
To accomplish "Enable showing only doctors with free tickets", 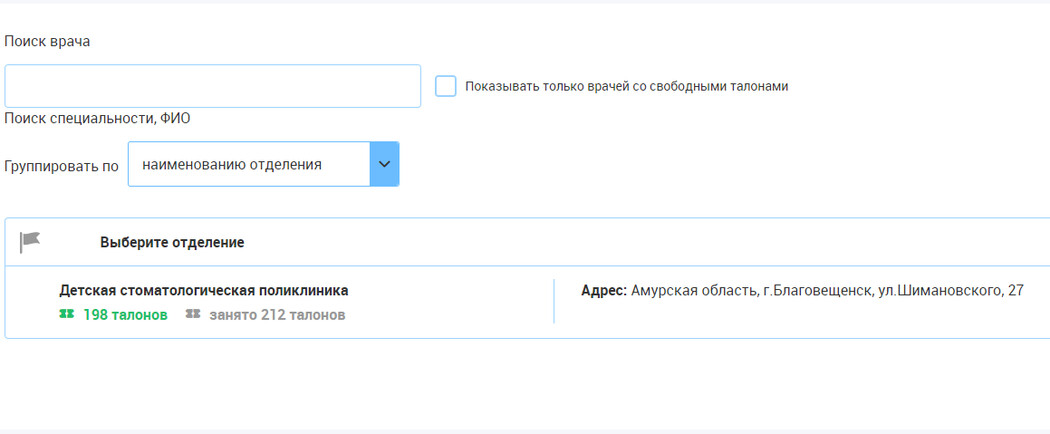I will 445,86.
